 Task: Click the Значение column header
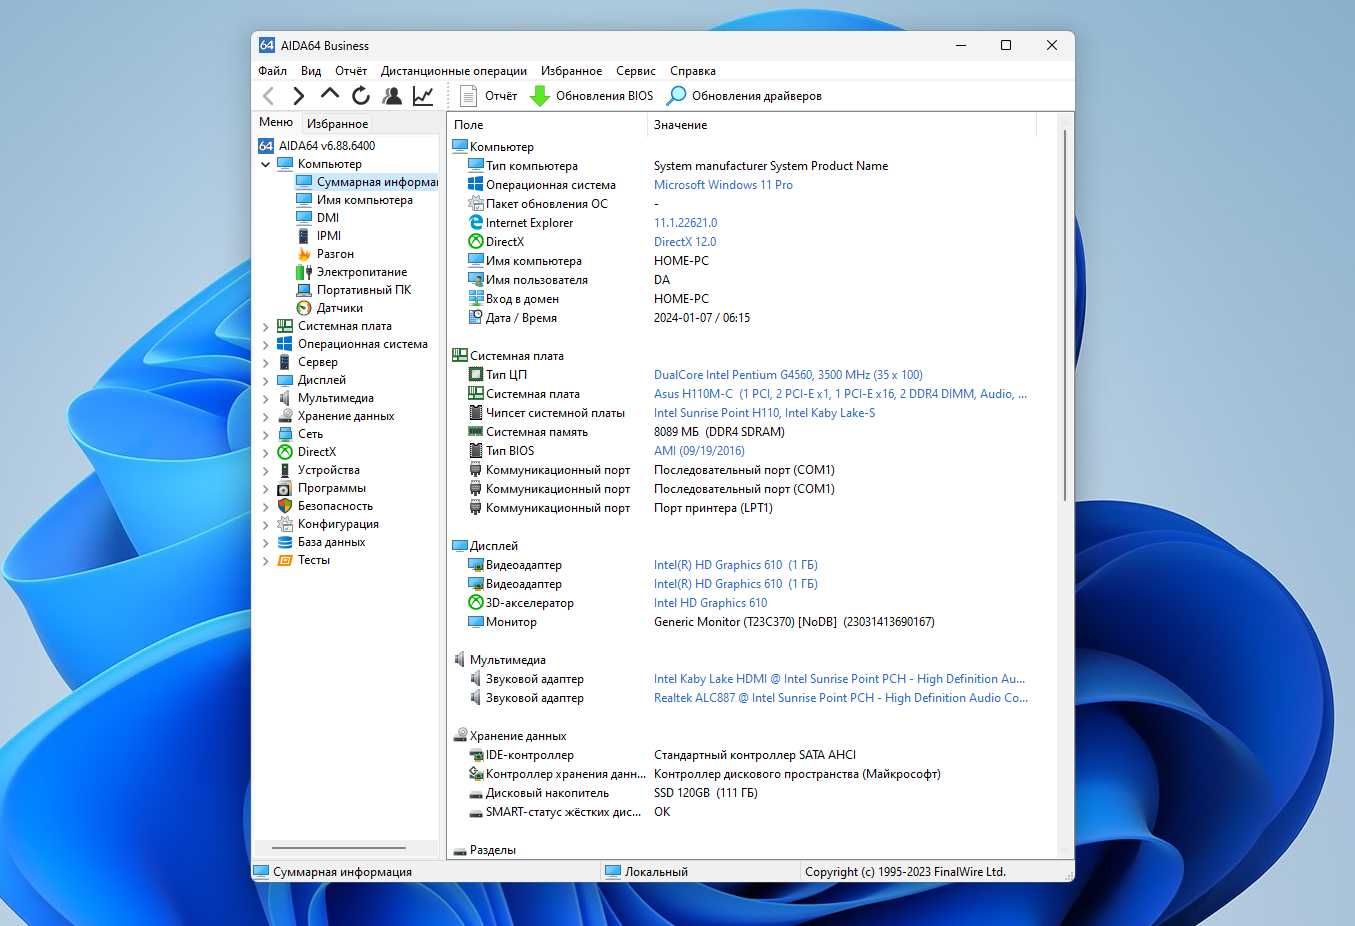point(842,125)
